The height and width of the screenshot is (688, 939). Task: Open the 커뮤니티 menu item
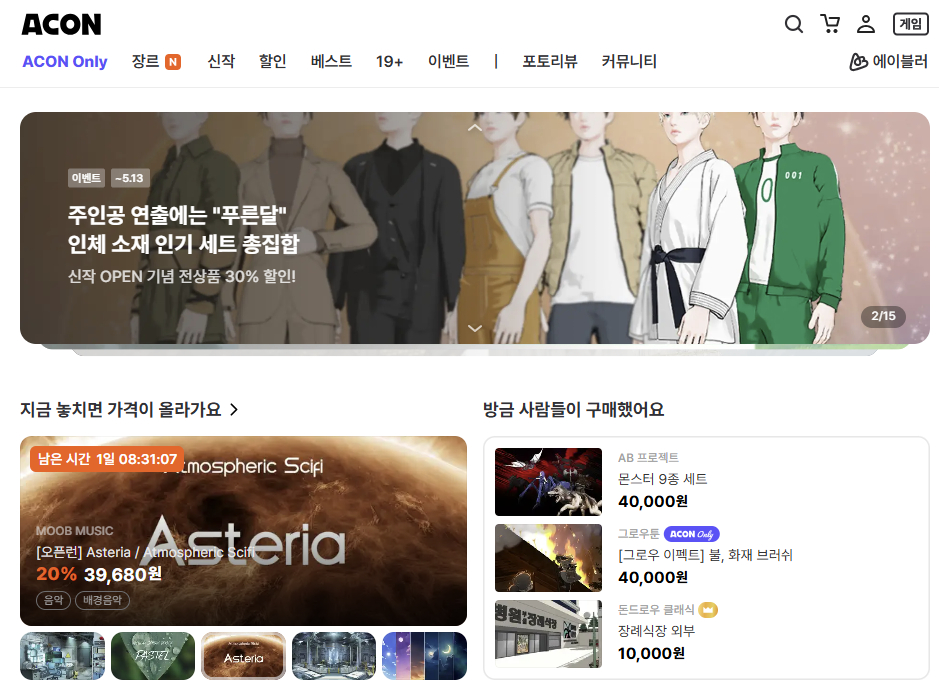tap(629, 61)
